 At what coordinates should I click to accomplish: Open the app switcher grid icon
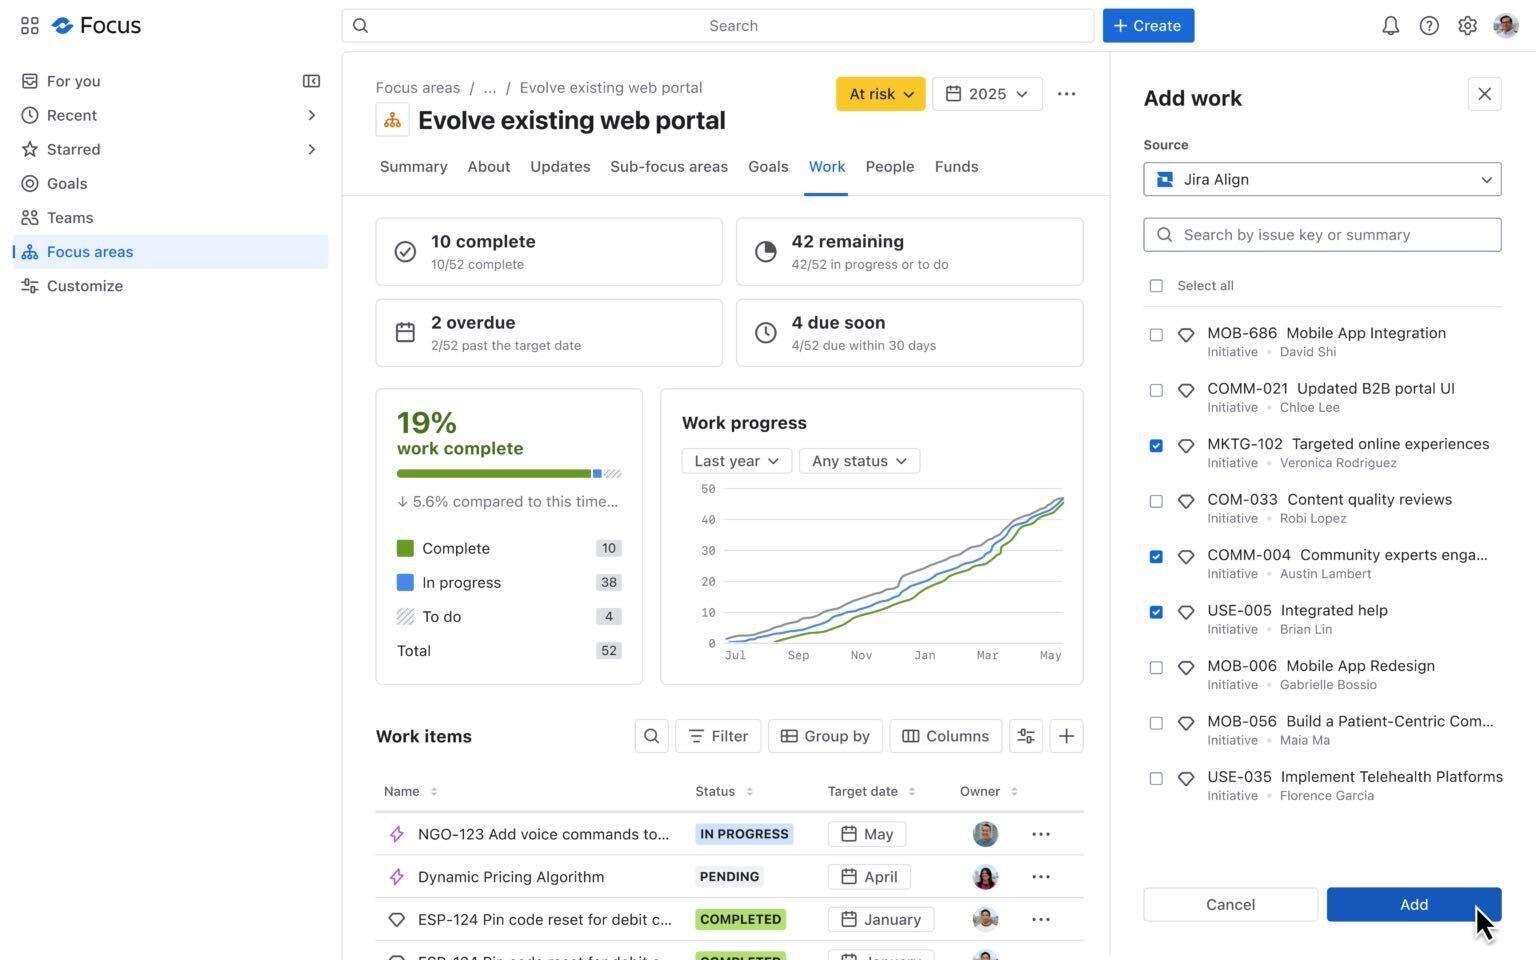(29, 25)
